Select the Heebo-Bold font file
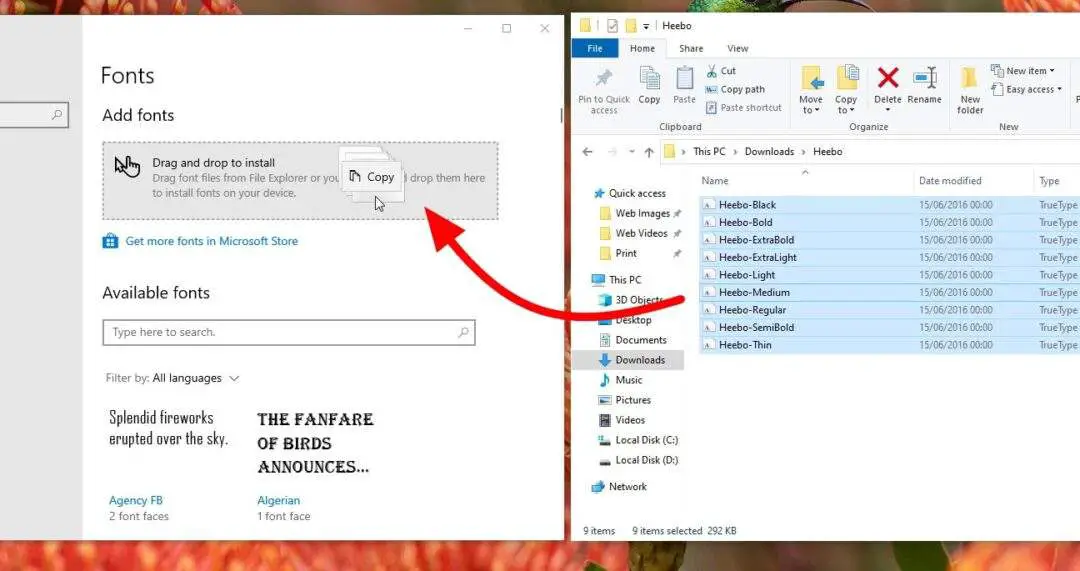The image size is (1080, 571). pyautogui.click(x=745, y=222)
